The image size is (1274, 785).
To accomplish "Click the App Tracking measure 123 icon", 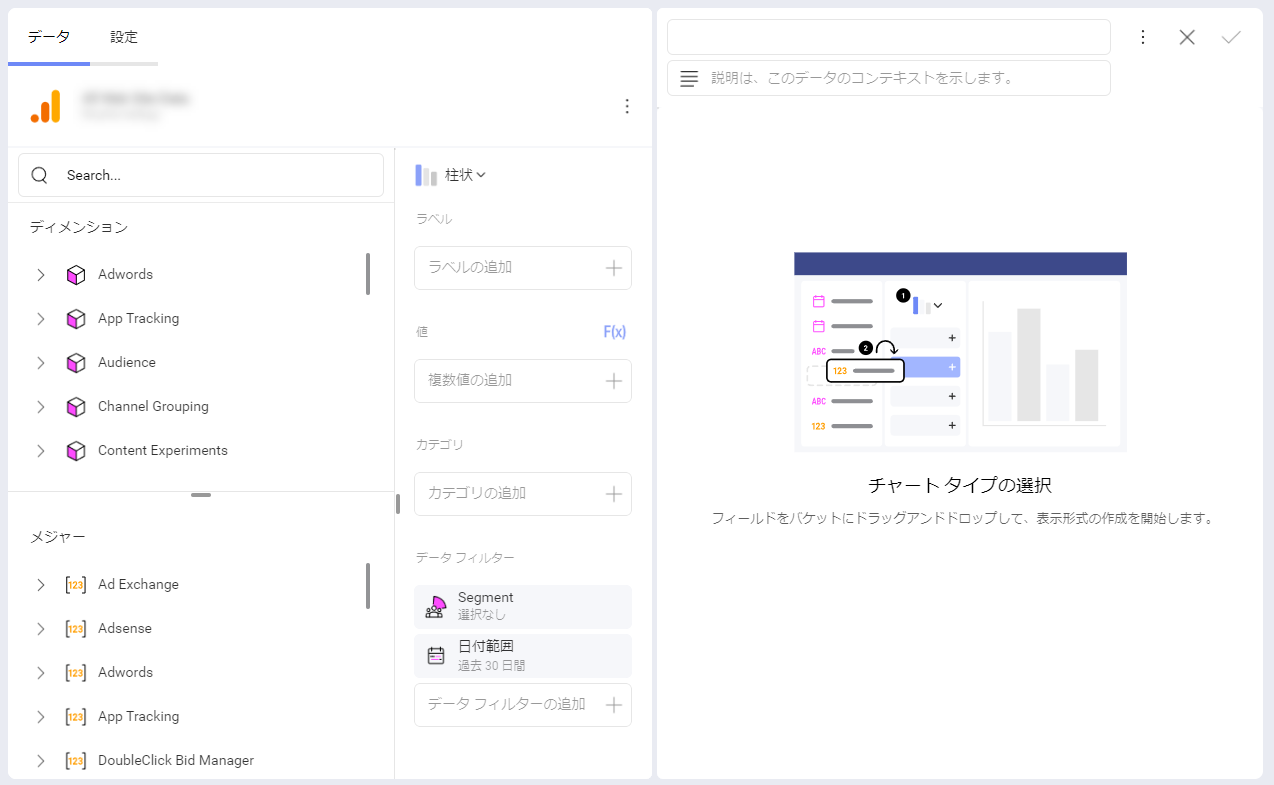I will (76, 717).
